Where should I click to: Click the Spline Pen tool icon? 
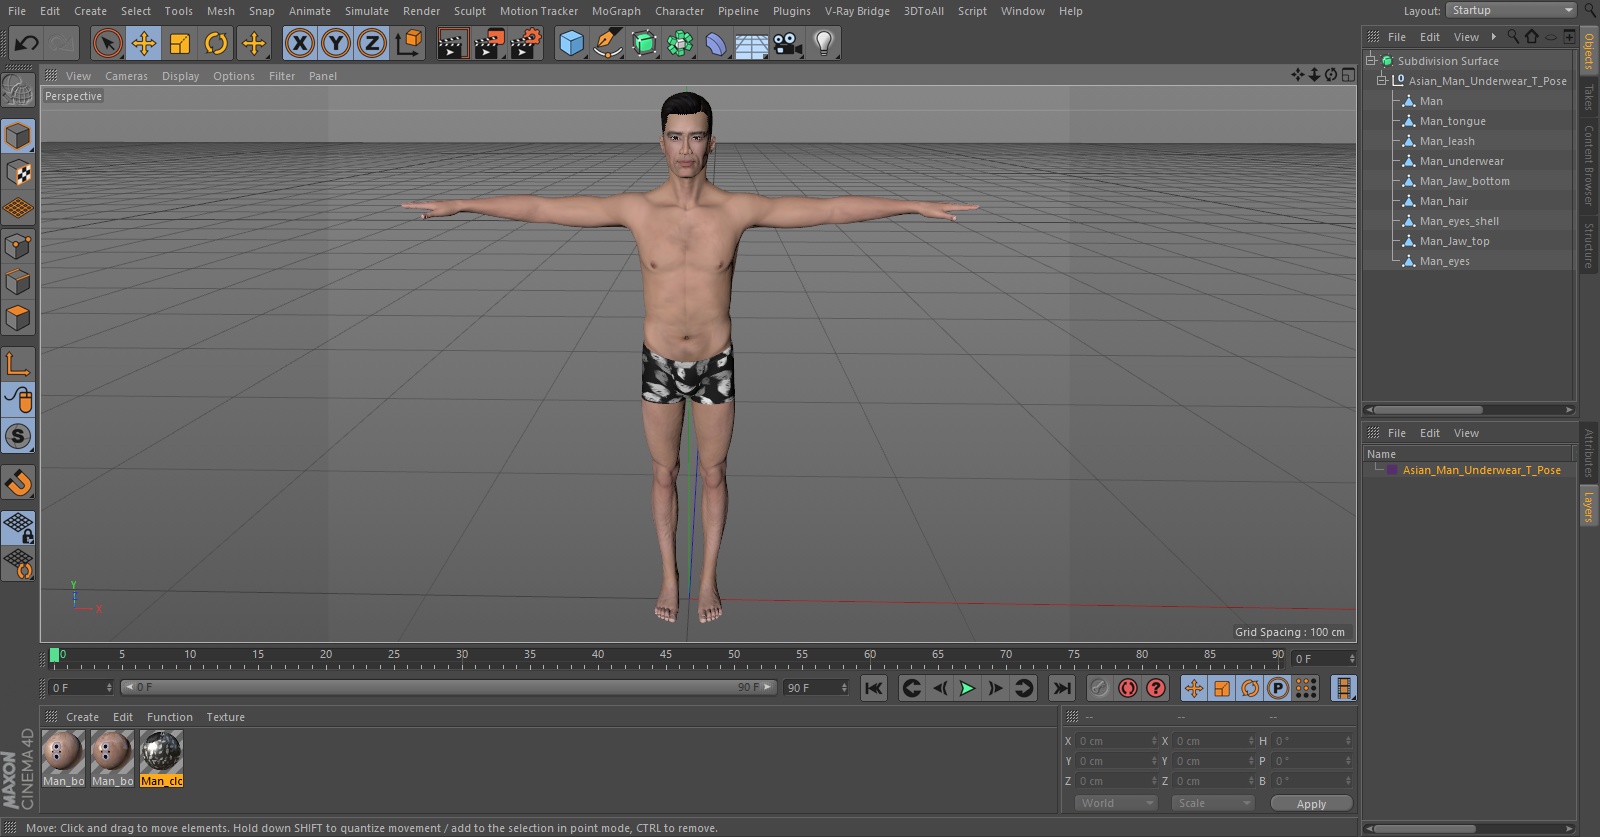607,43
